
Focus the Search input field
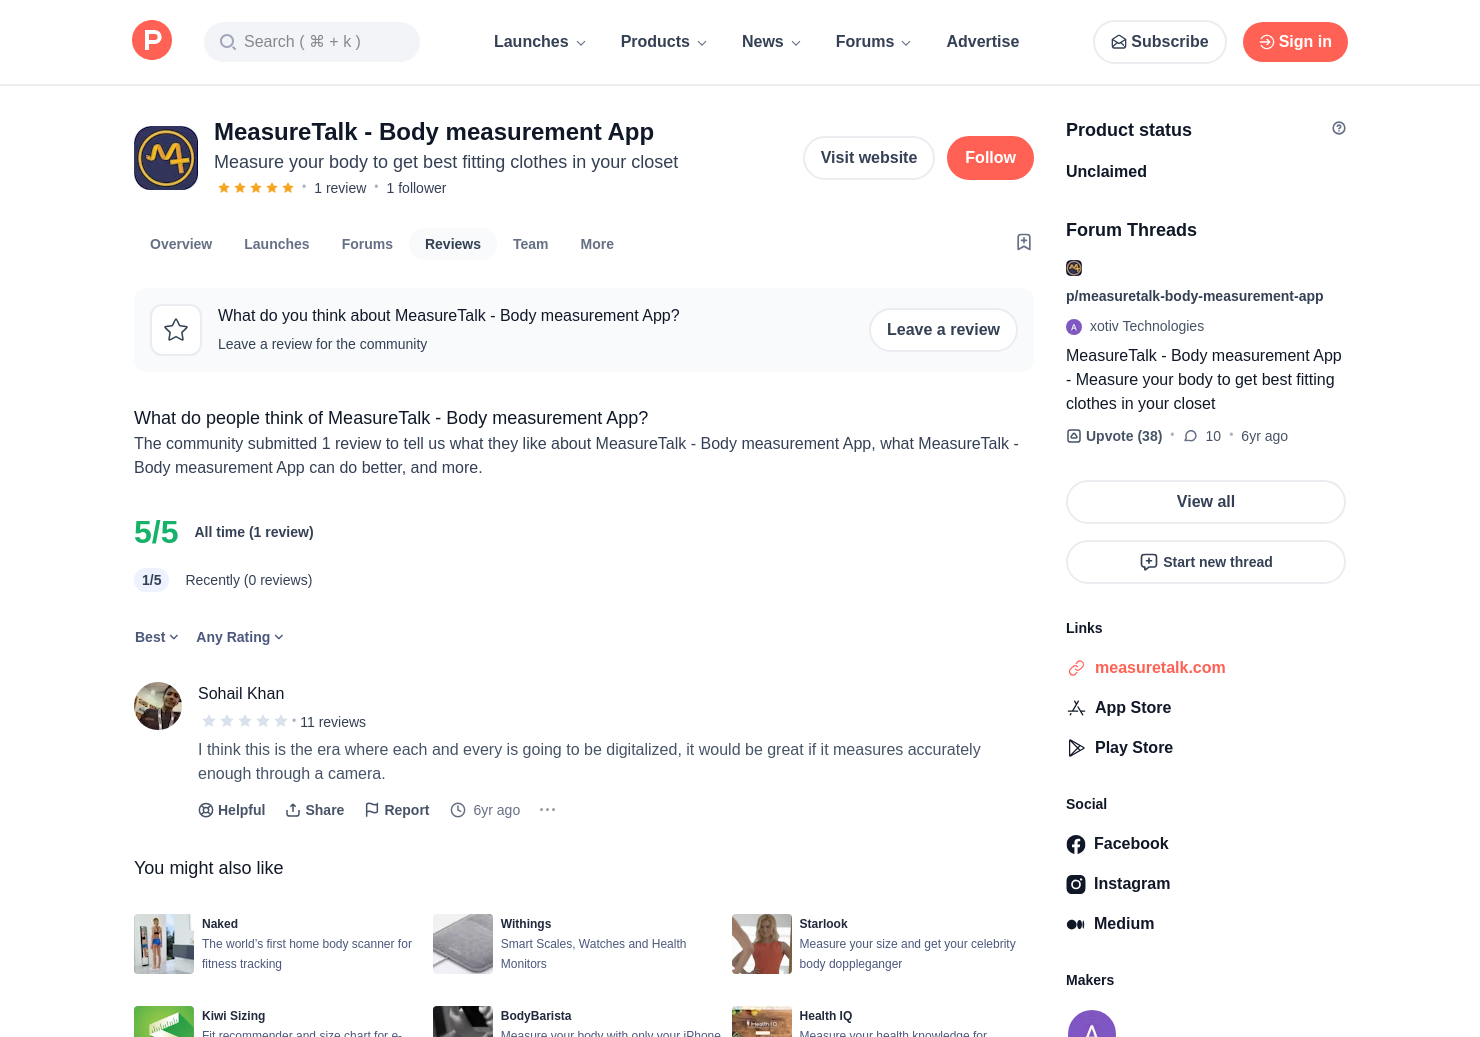pos(312,42)
